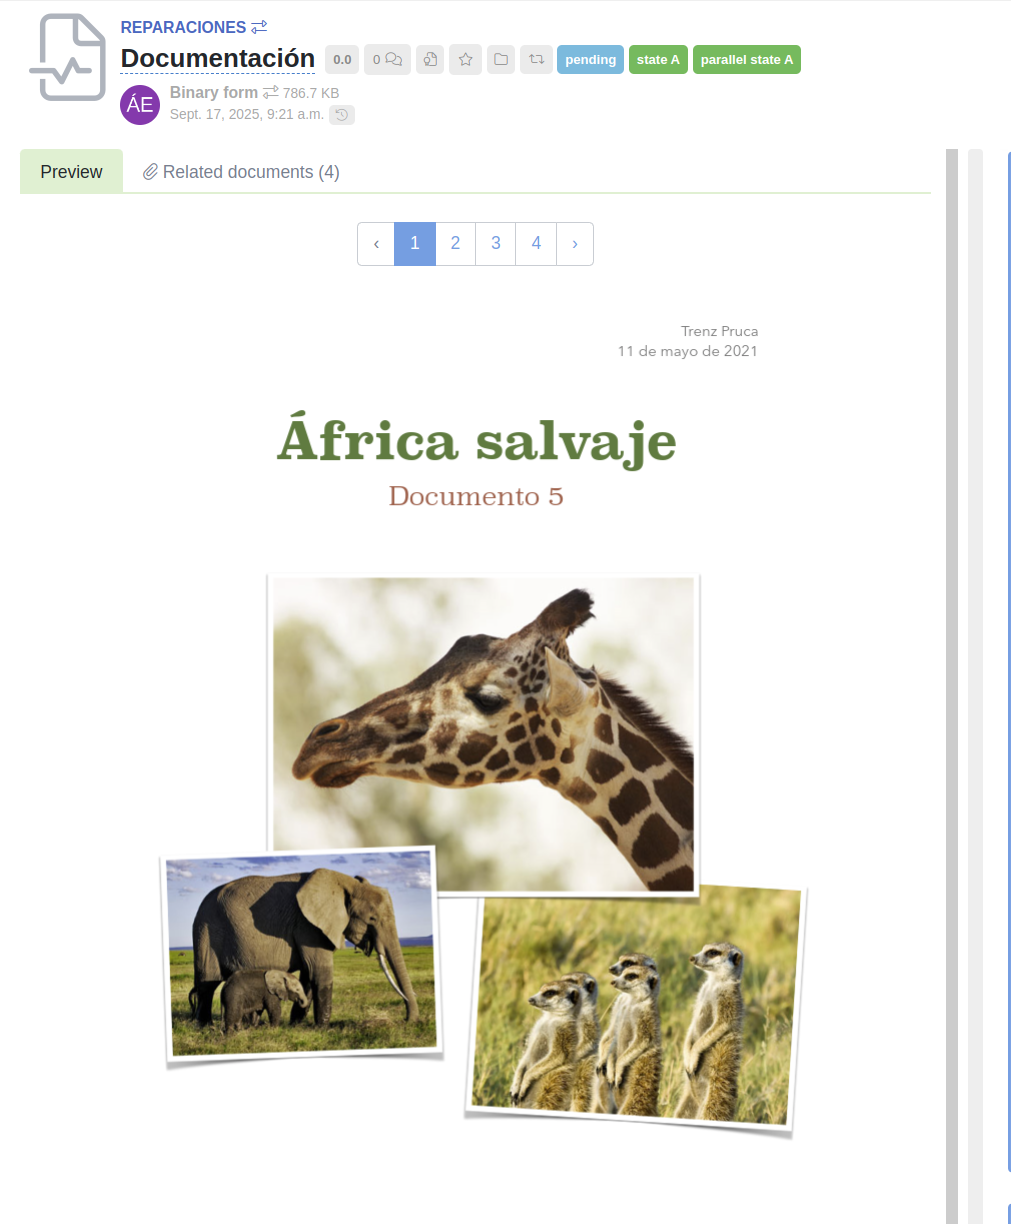Open the version history clock icon
The image size is (1011, 1224).
coord(342,115)
